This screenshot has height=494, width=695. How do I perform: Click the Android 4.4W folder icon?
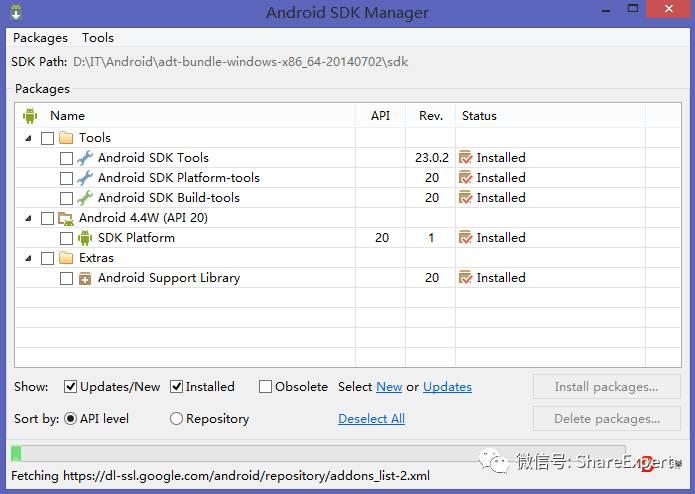coord(66,218)
